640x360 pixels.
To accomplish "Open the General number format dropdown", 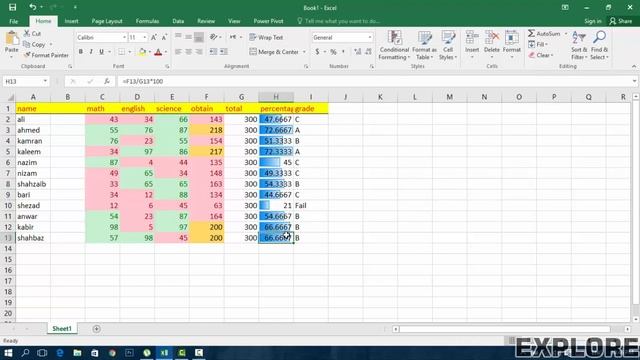I will point(370,37).
